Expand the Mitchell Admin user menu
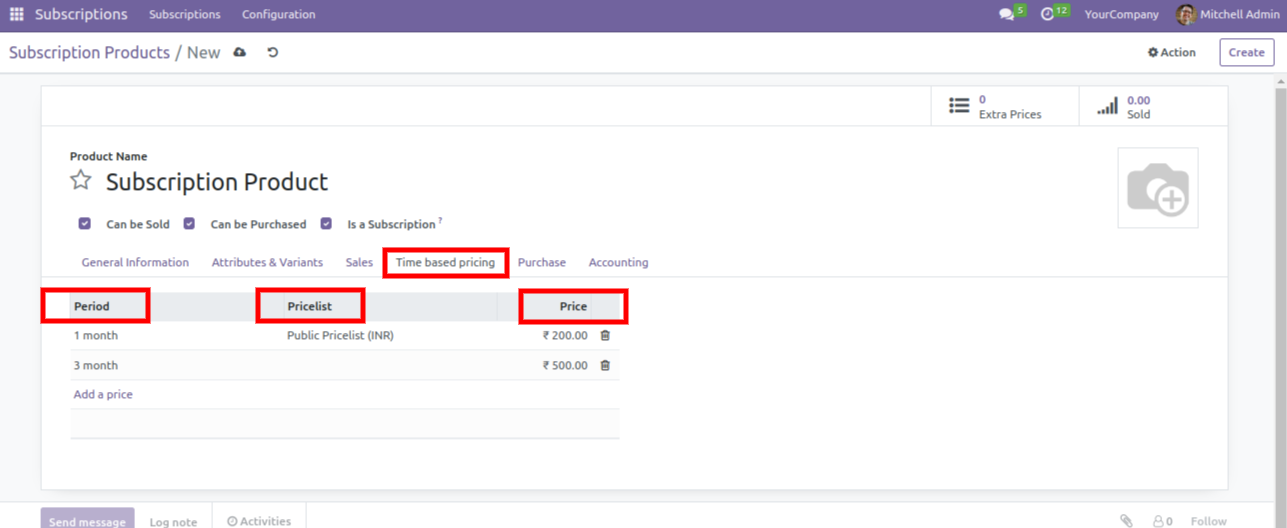Viewport: 1287px width, 528px height. [x=1228, y=15]
